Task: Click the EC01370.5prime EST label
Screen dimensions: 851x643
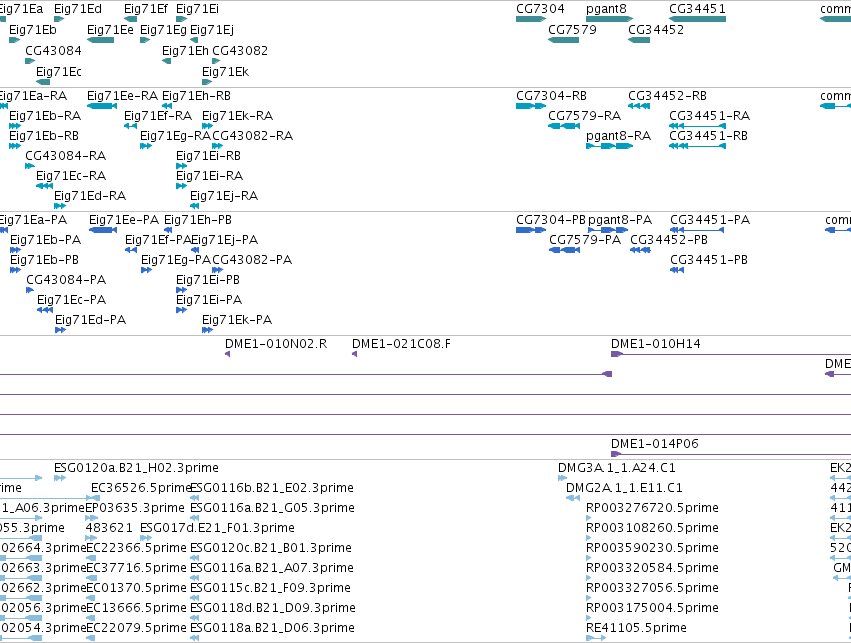Action: point(136,588)
